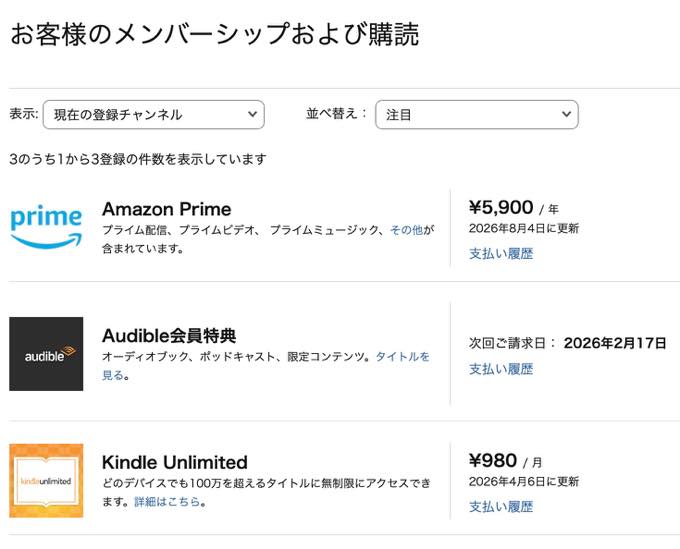Open Audible 支払い履歴 link

(x=501, y=369)
